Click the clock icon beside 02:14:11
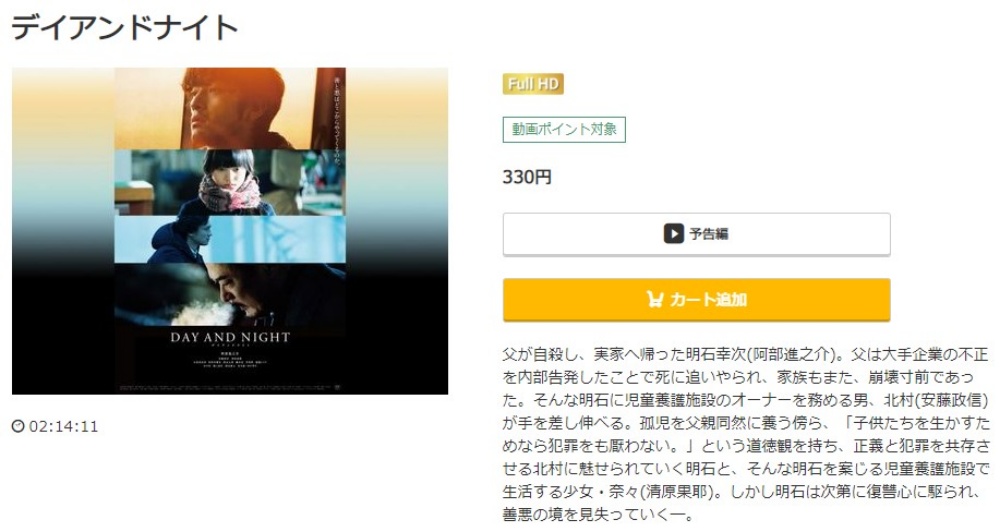 (18, 425)
